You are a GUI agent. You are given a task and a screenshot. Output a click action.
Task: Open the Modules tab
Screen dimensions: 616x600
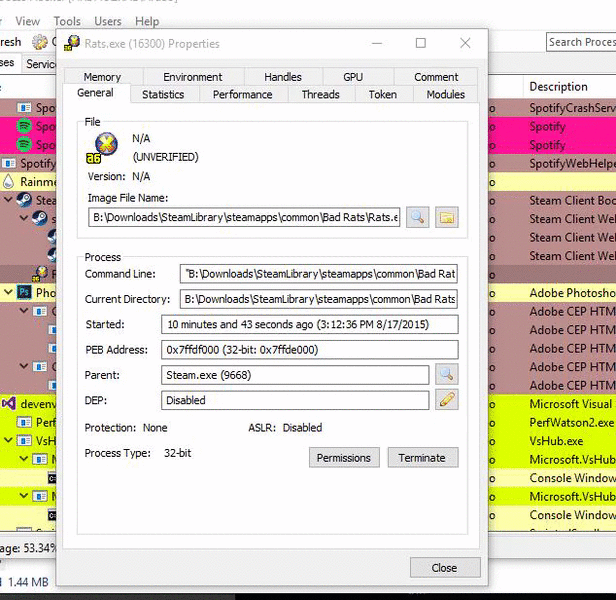[x=446, y=94]
